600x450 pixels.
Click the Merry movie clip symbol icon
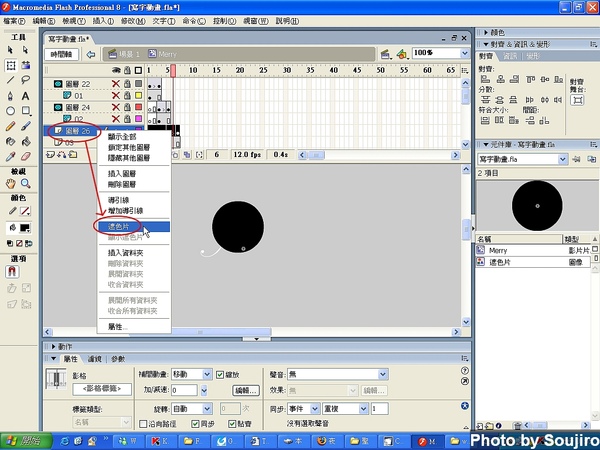click(x=480, y=250)
